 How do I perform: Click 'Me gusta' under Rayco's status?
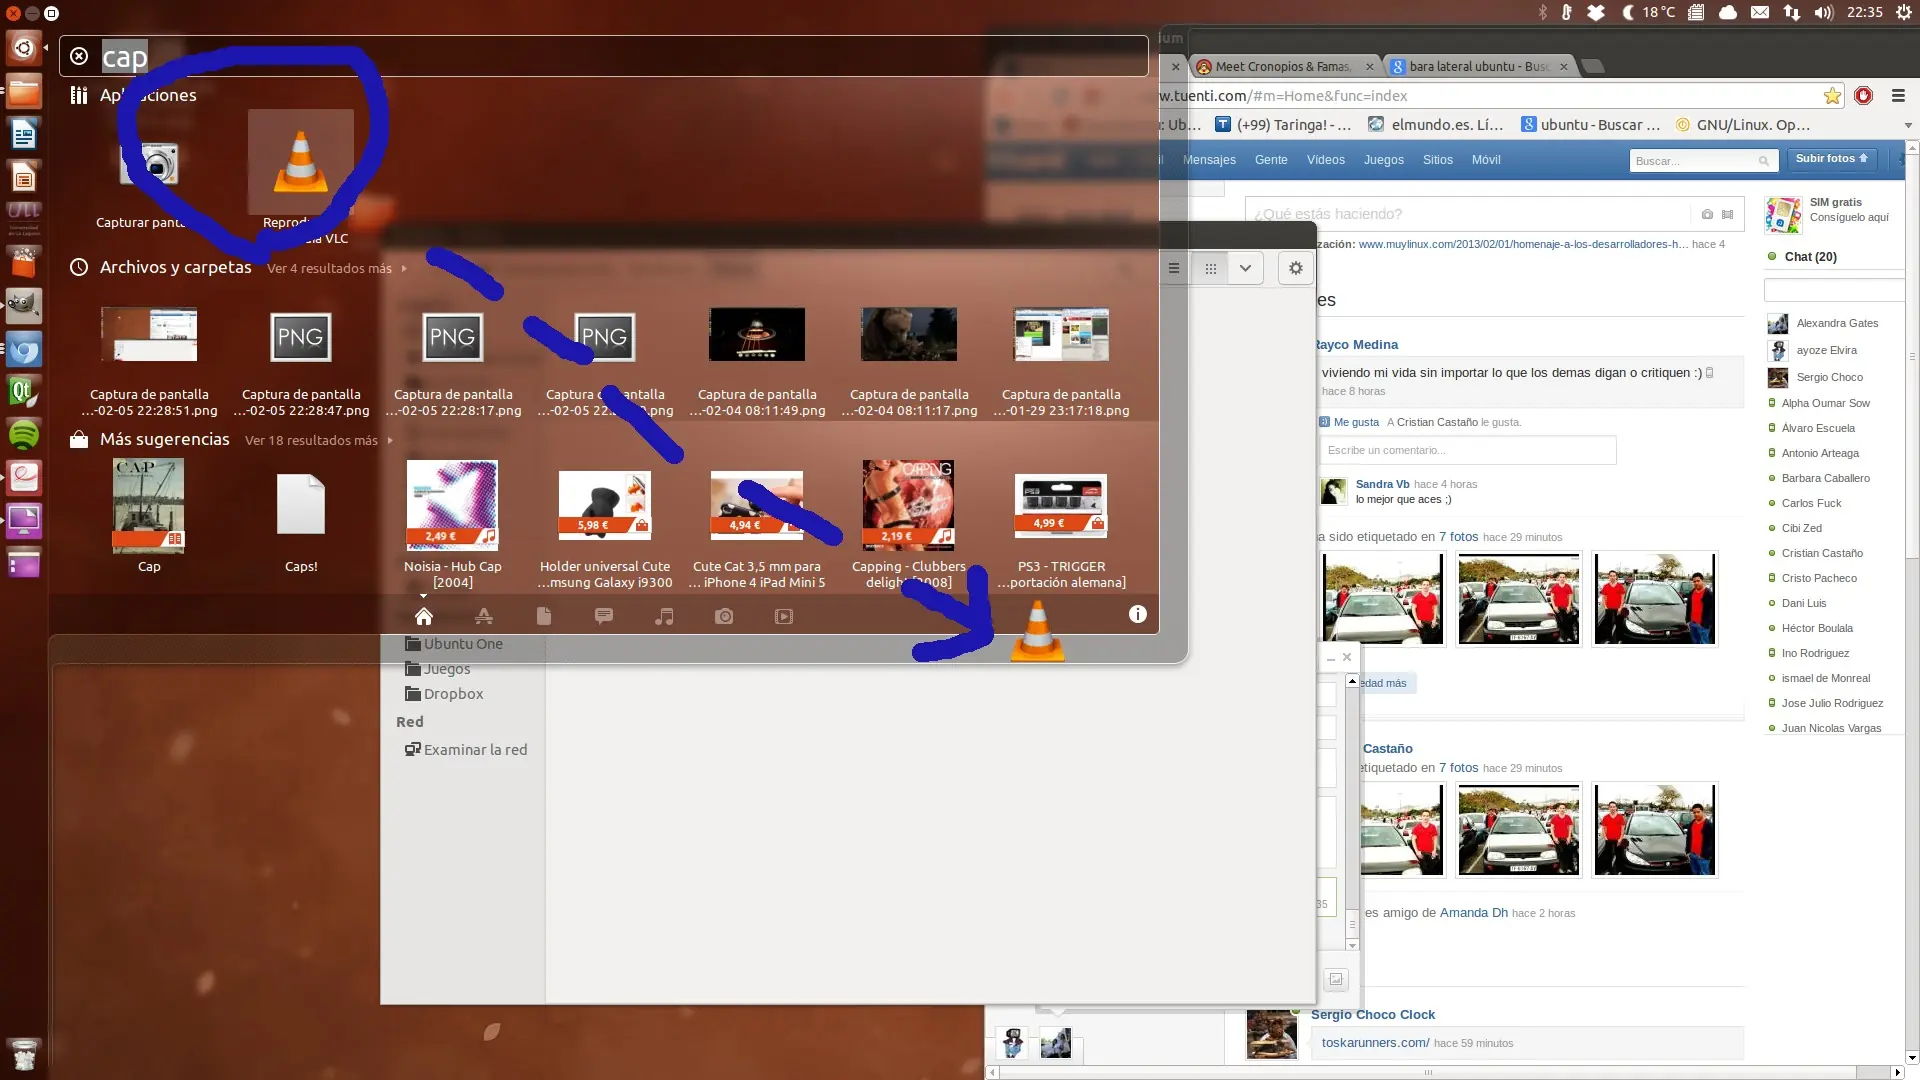click(x=1356, y=422)
